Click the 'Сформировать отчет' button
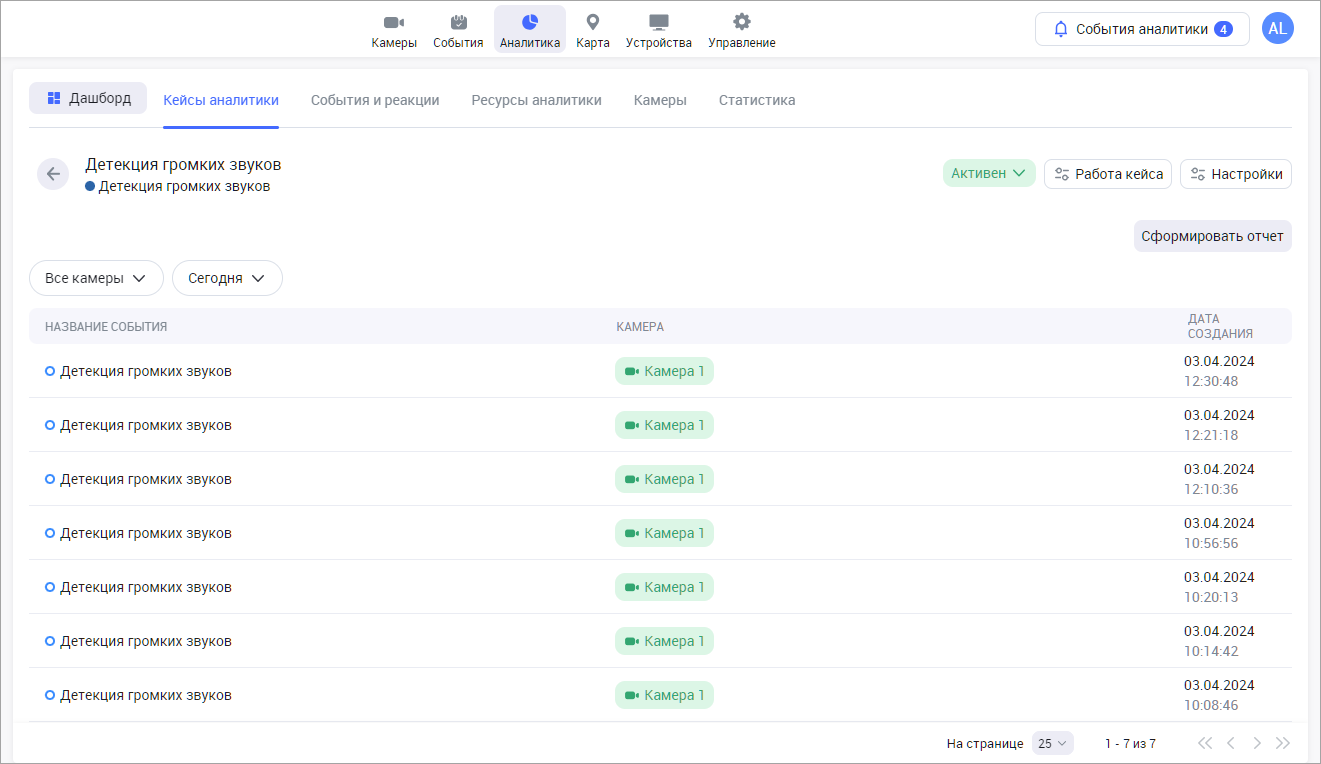Viewport: 1321px width, 764px height. (1212, 236)
